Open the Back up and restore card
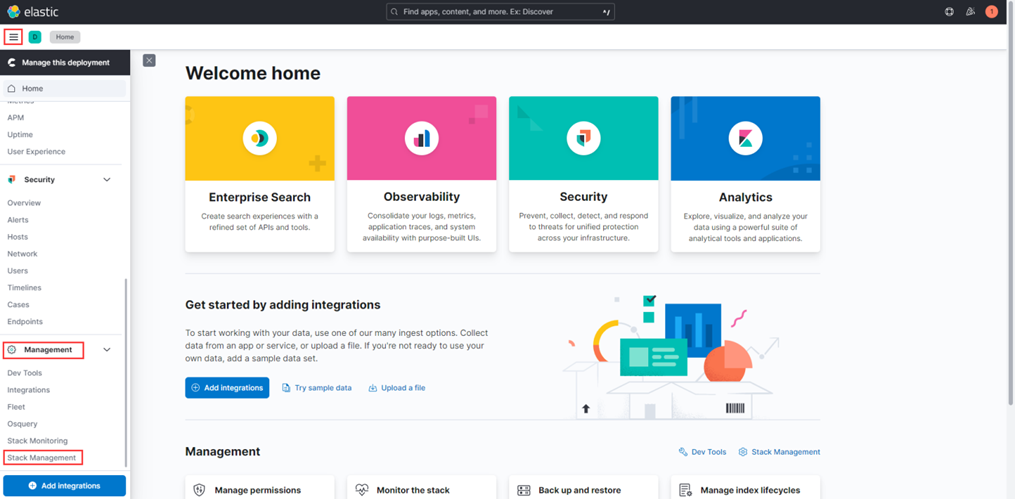This screenshot has width=1015, height=499. pos(583,487)
